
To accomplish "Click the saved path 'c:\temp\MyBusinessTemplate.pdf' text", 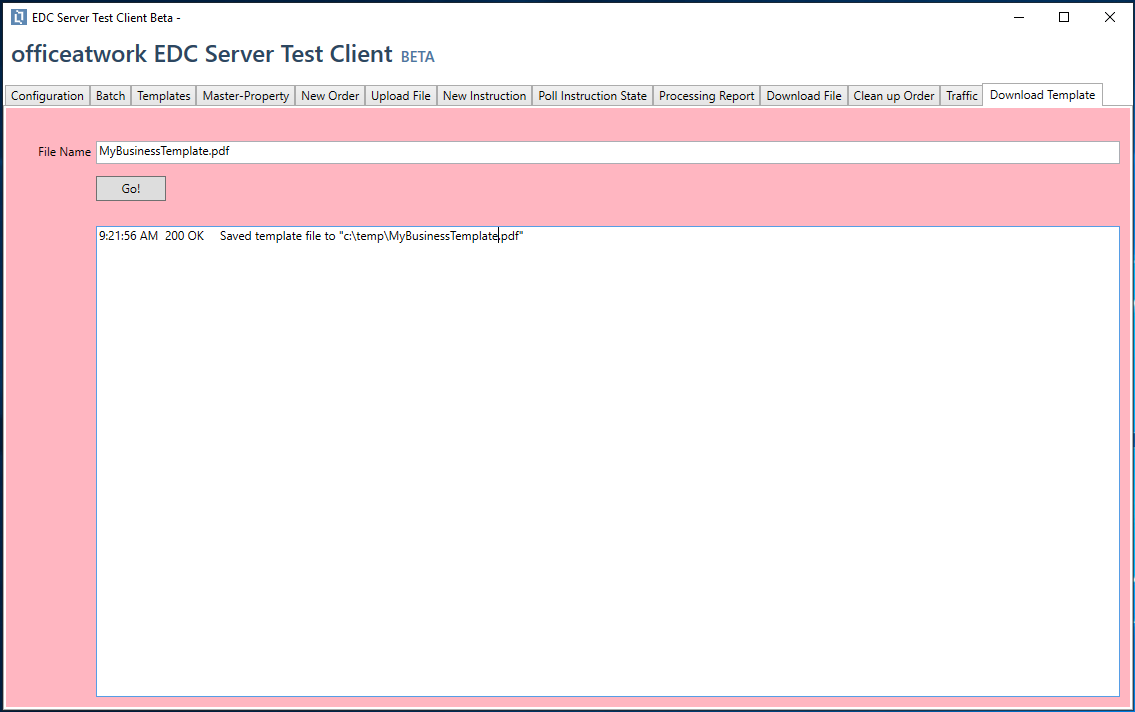I will coord(431,236).
